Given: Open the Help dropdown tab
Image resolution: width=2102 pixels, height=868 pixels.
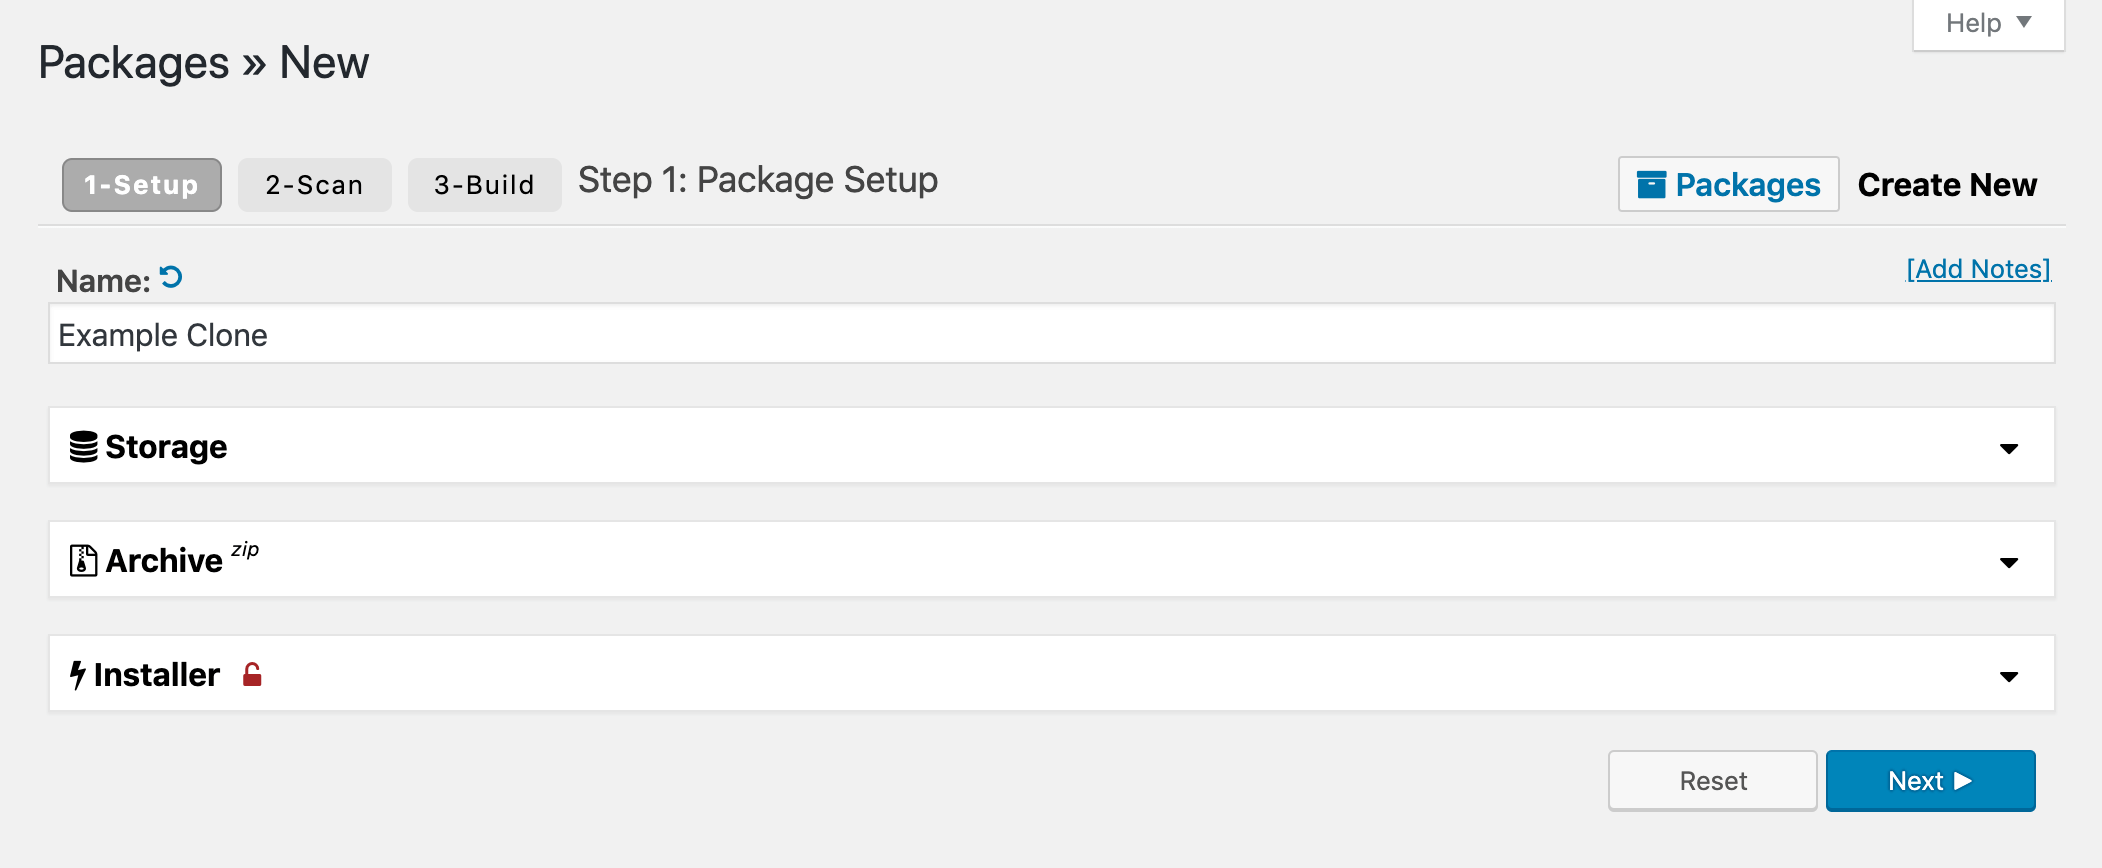Looking at the screenshot, I should pos(1988,23).
